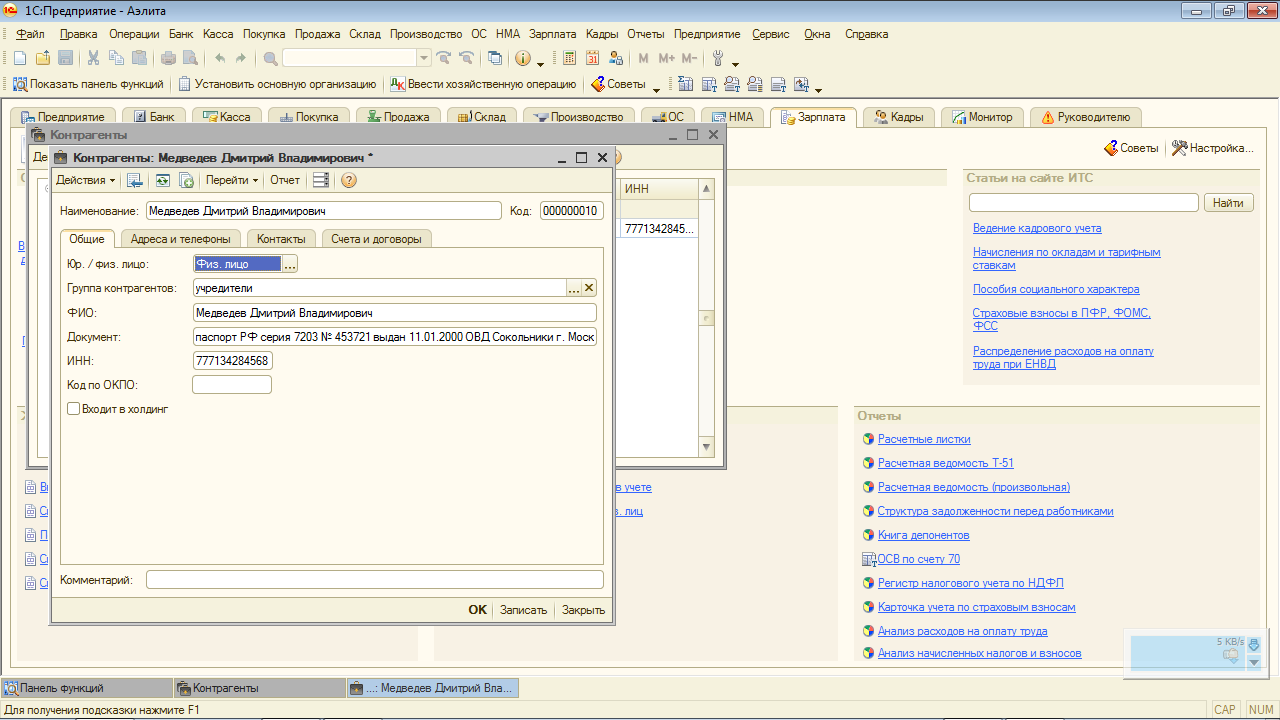1280x720 pixels.
Task: Click the windows list toolbar icon
Action: pos(494,58)
